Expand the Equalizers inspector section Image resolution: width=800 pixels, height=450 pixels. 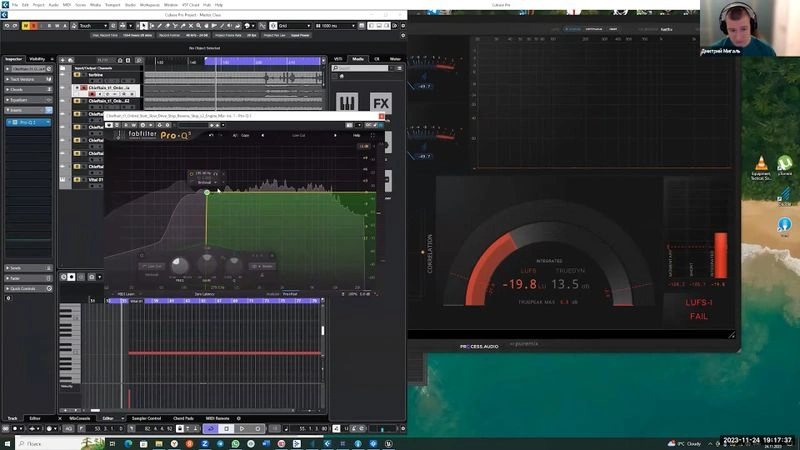tap(28, 100)
